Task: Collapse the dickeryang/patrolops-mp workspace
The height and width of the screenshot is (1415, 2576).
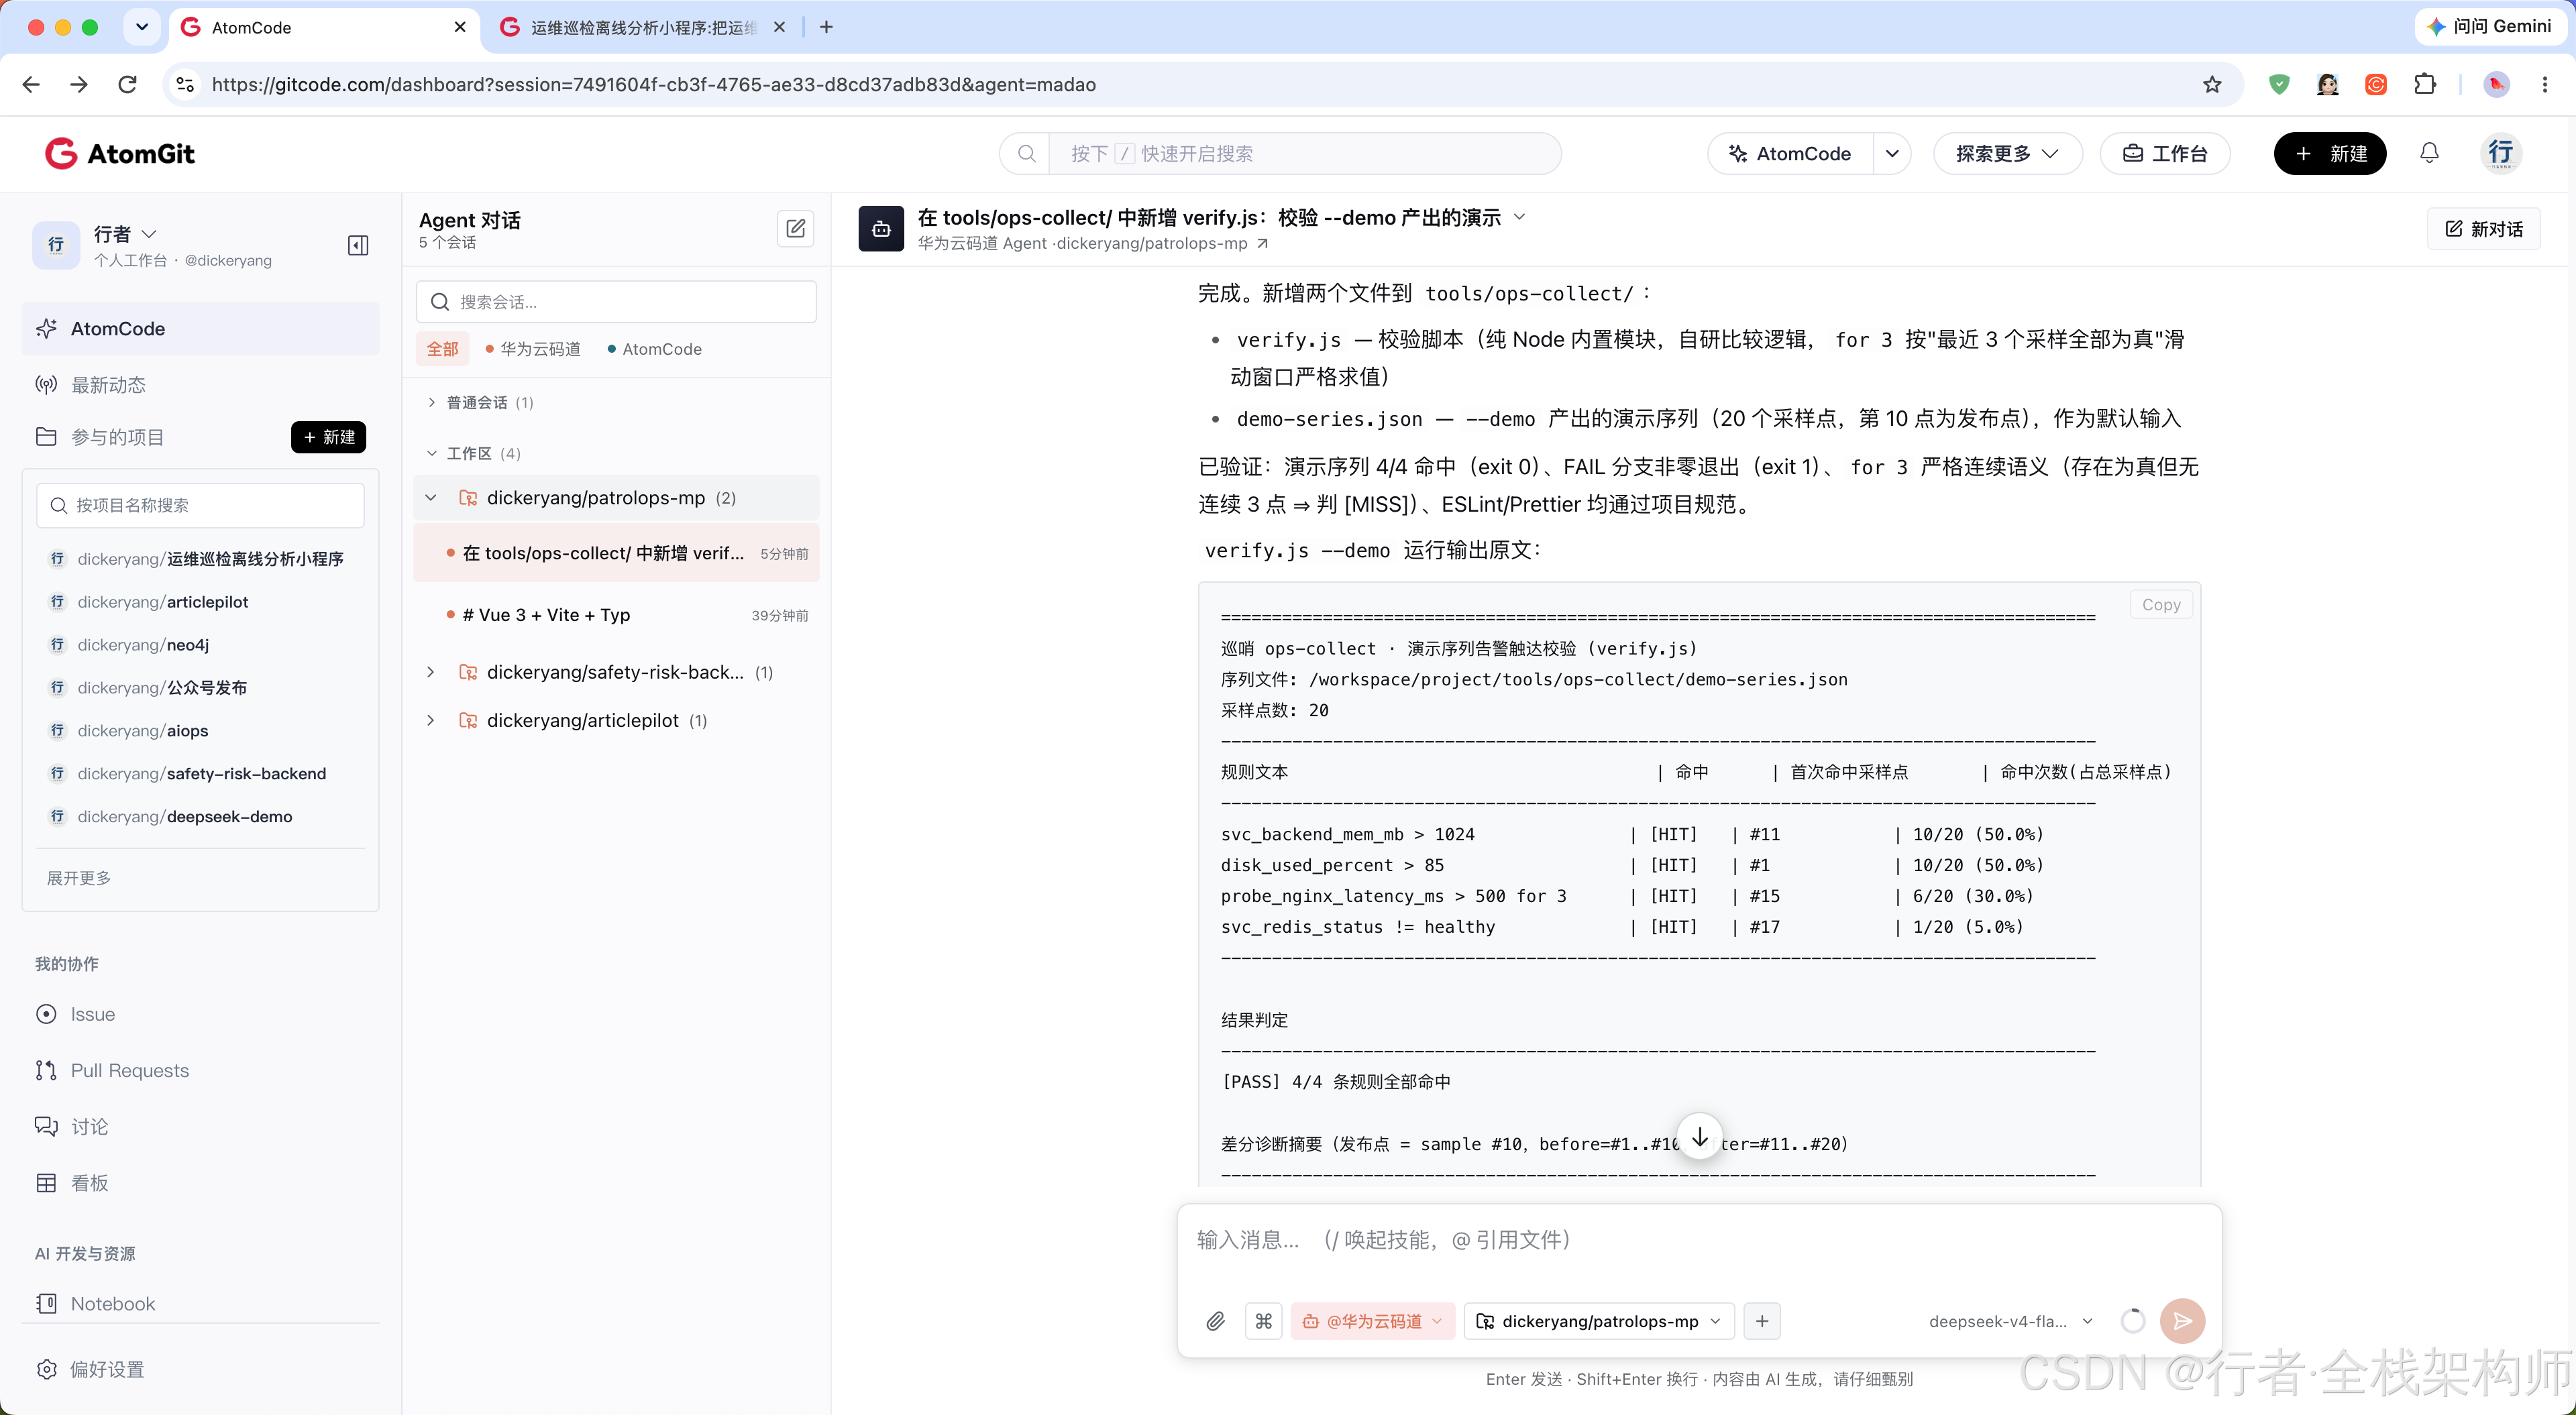Action: tap(431, 498)
